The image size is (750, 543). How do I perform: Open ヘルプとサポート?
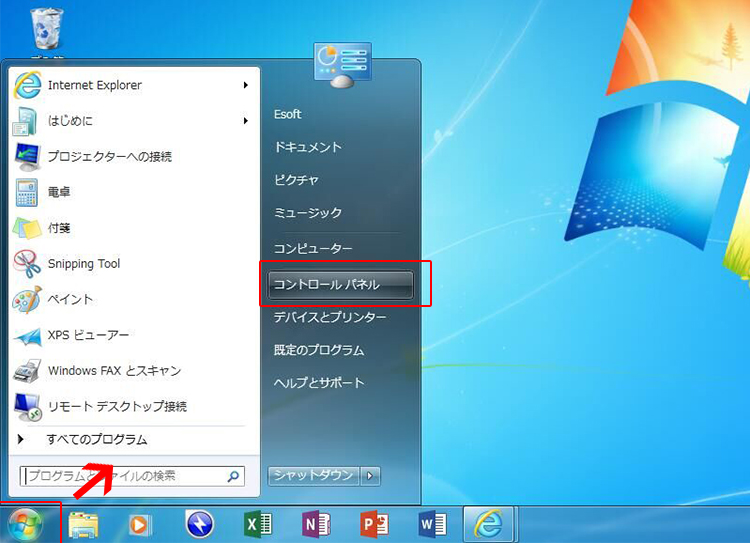pos(319,383)
